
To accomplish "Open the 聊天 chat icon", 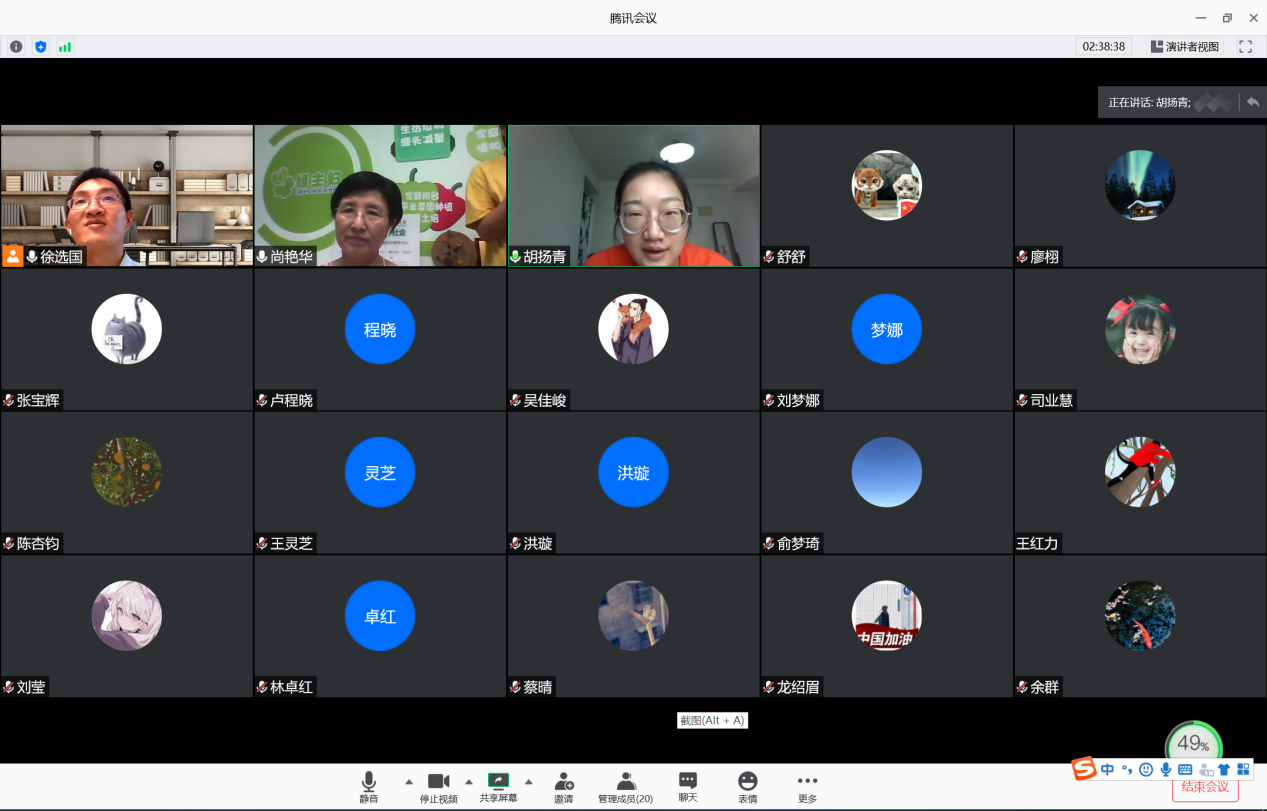I will point(688,786).
